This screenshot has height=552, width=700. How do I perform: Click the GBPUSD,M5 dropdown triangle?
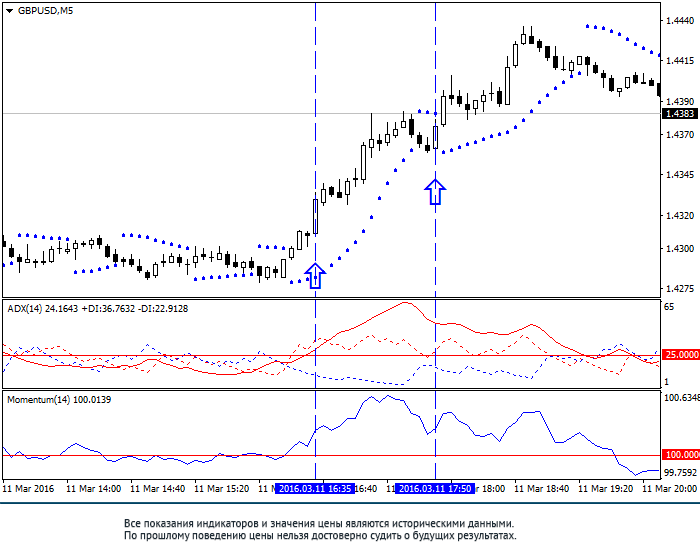coord(9,11)
